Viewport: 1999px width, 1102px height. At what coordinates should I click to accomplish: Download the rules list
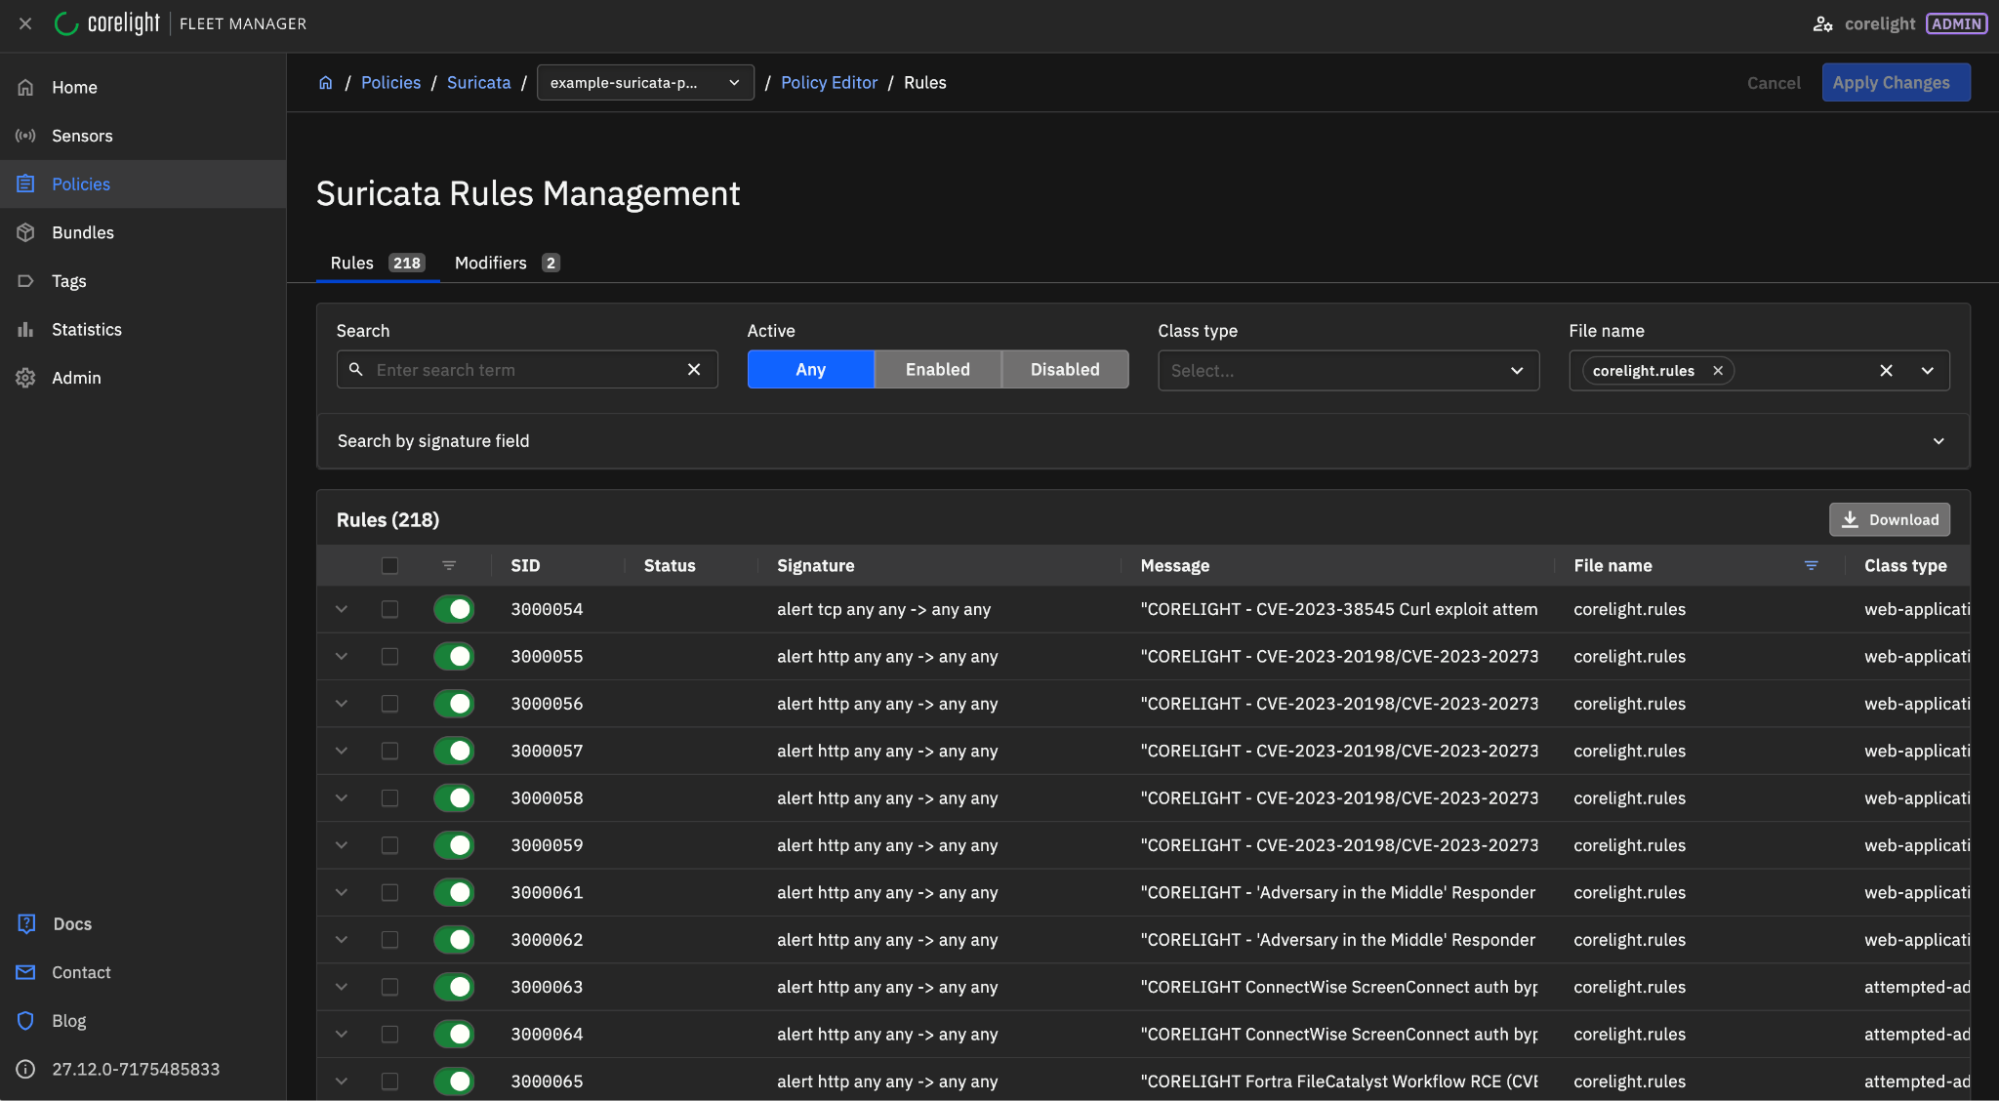pos(1888,520)
